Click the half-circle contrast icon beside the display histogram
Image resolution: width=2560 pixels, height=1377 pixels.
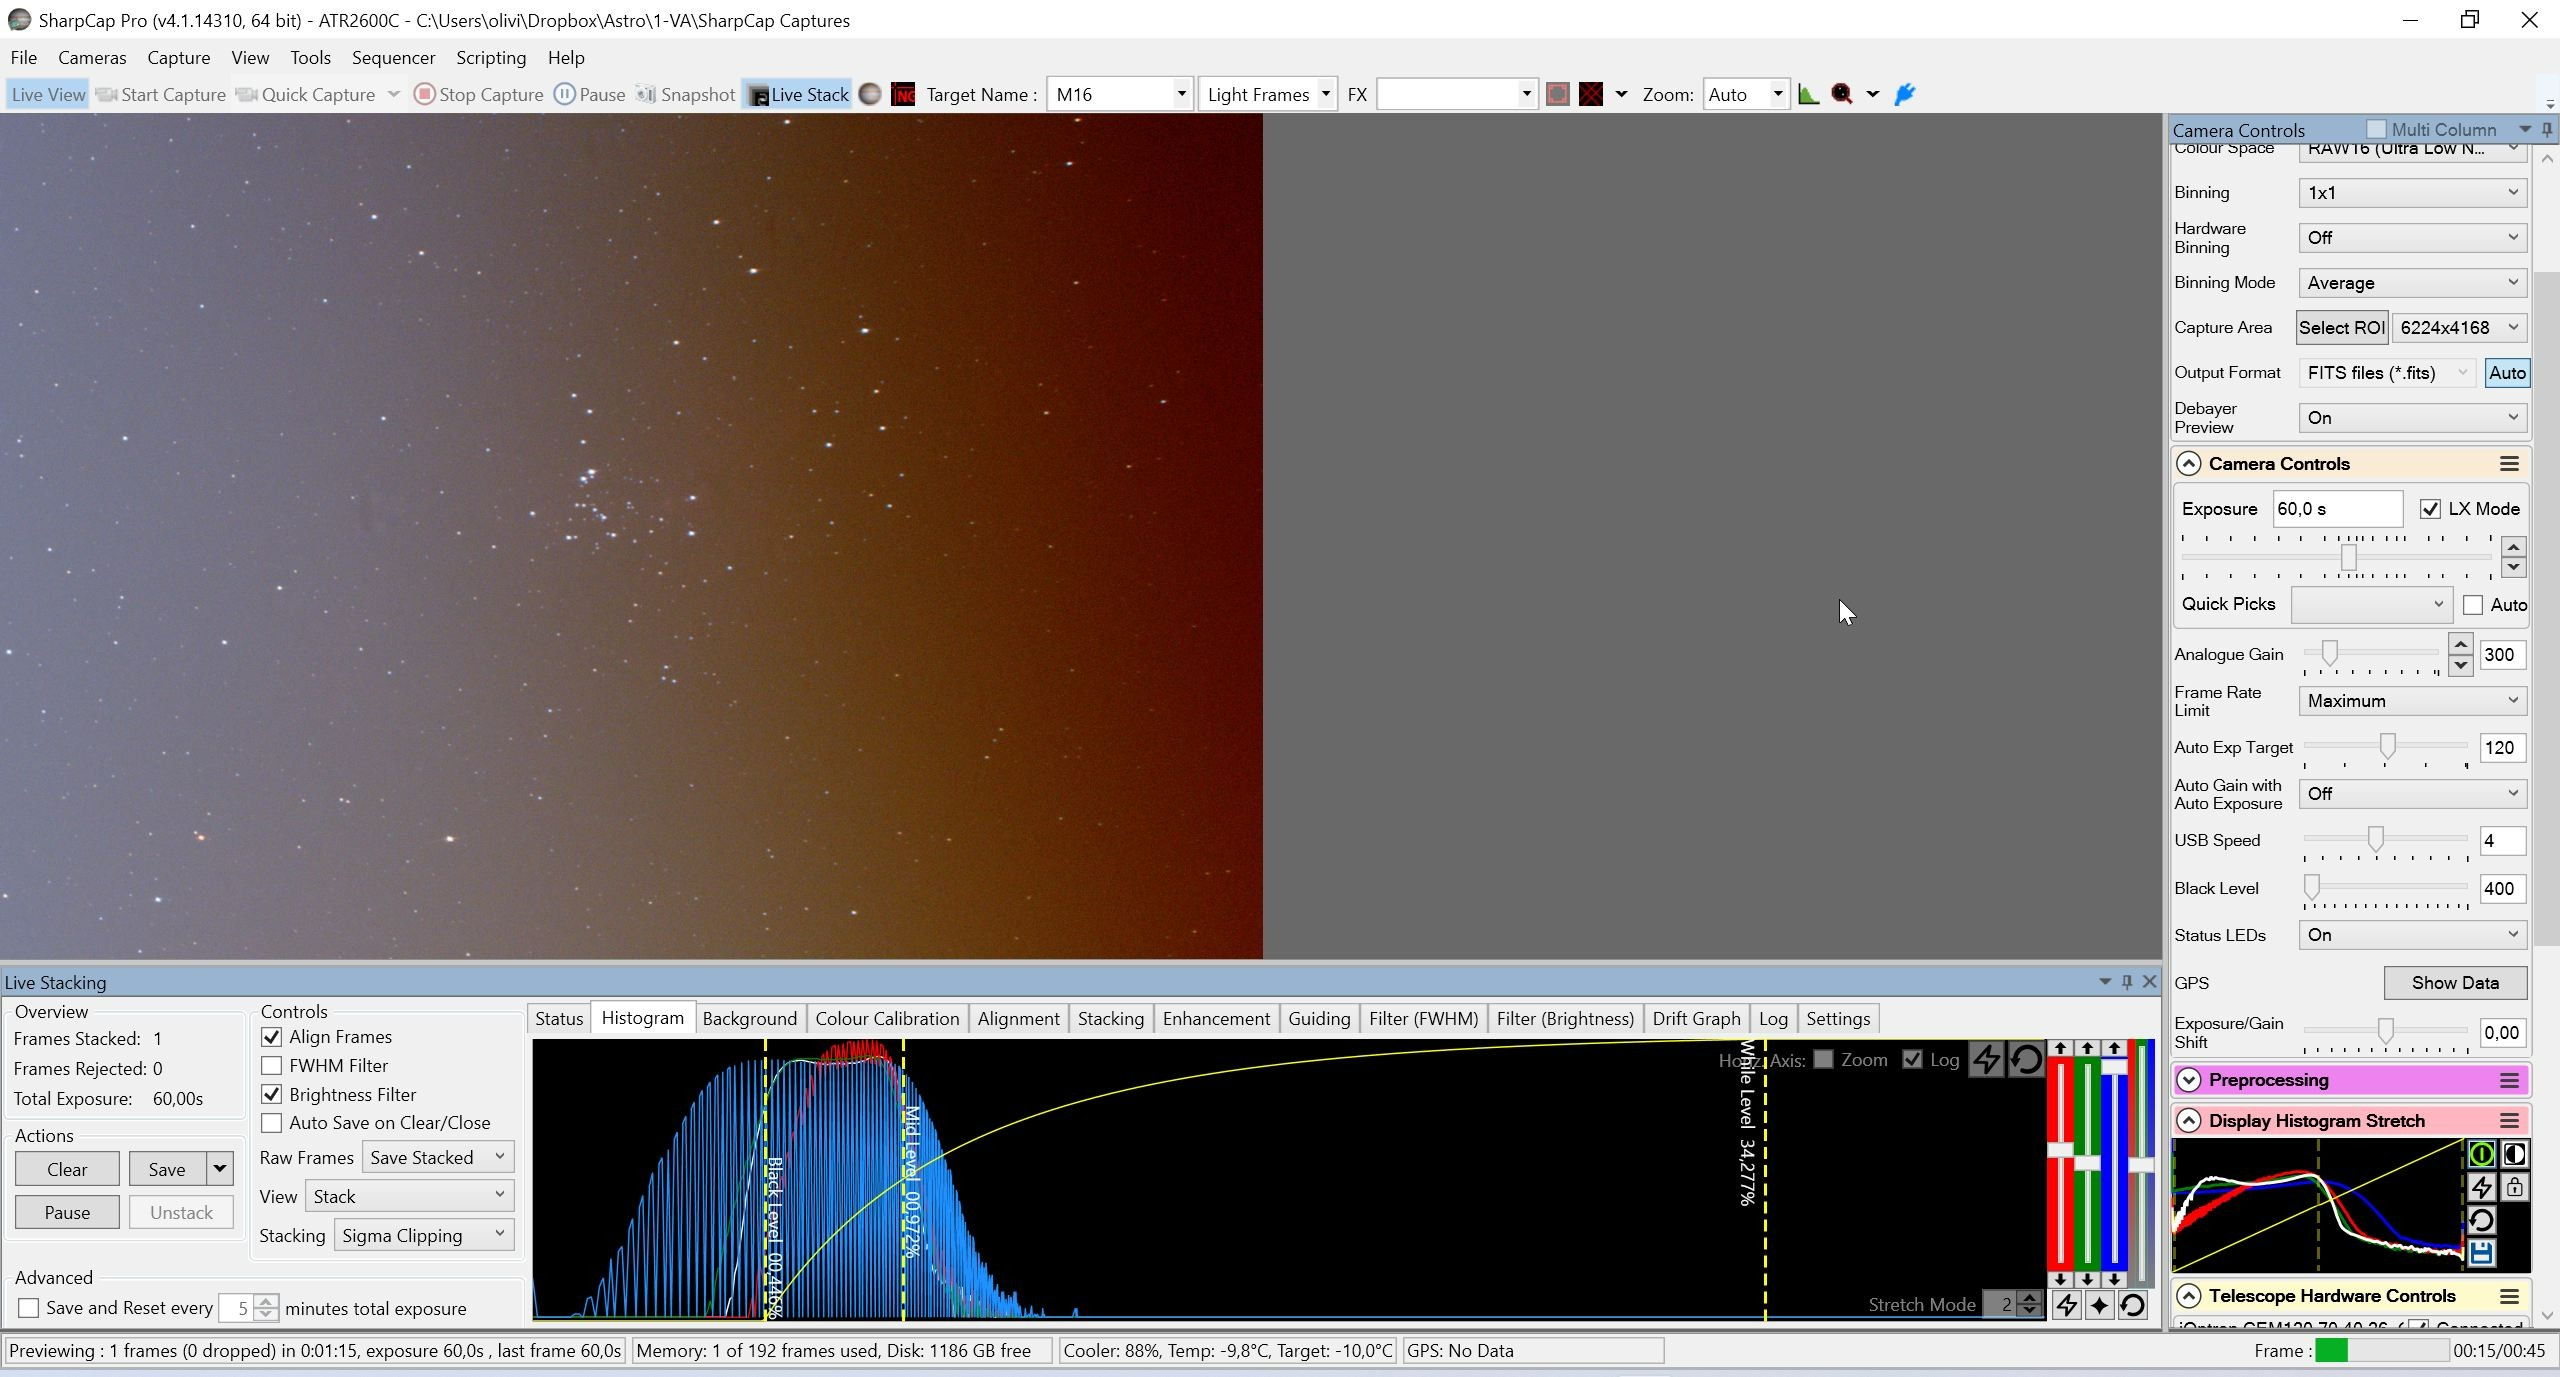pyautogui.click(x=2514, y=1155)
